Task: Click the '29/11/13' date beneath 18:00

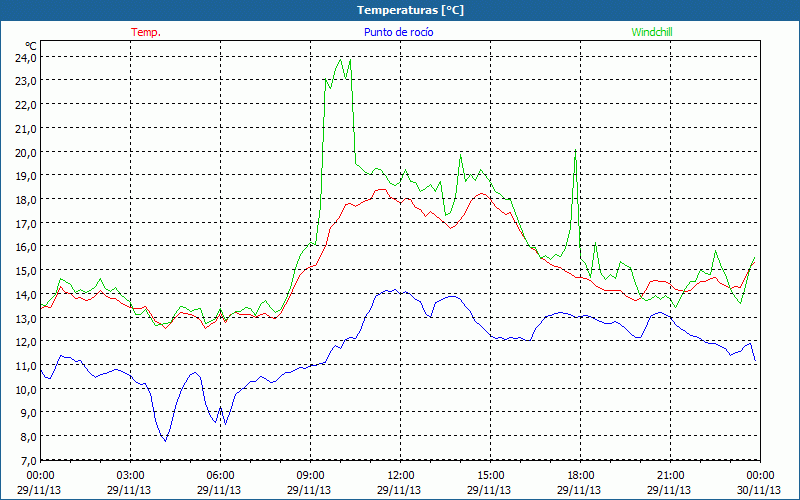Action: coord(579,490)
